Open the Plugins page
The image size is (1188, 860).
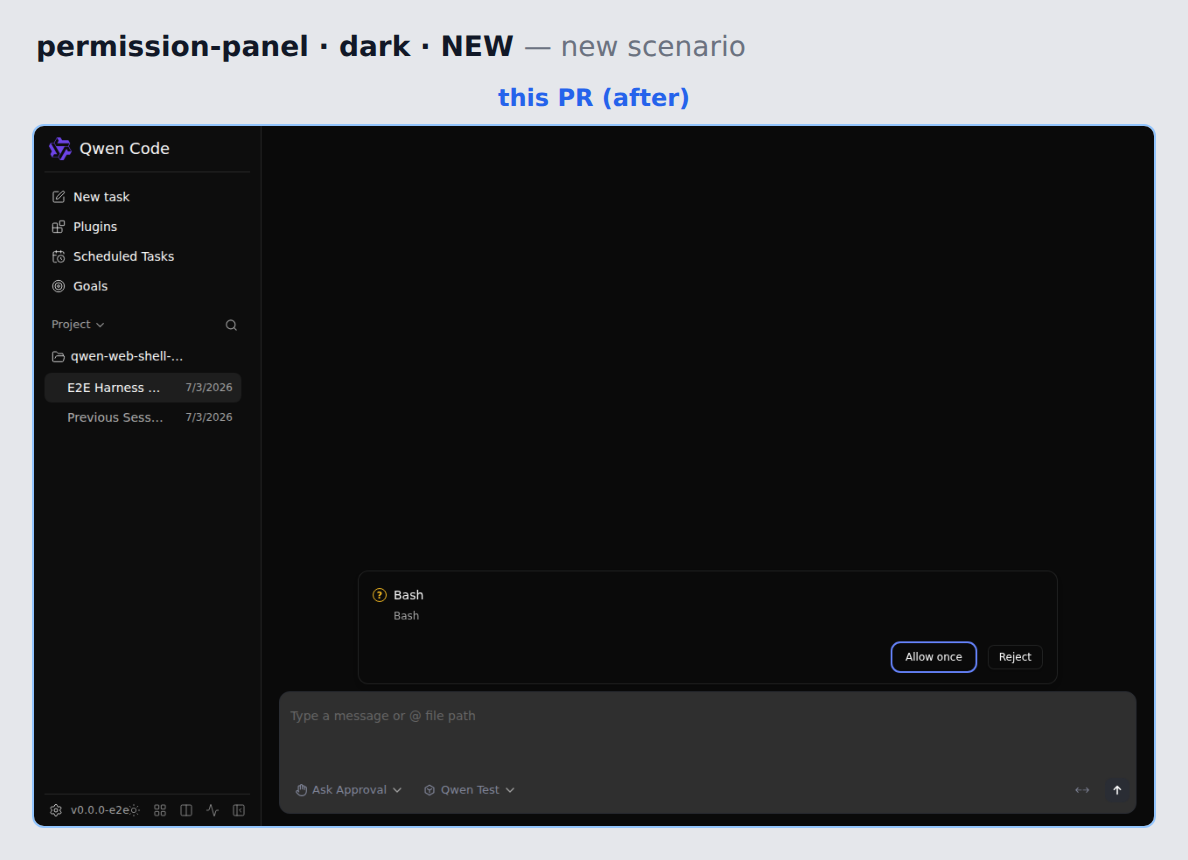[84, 227]
